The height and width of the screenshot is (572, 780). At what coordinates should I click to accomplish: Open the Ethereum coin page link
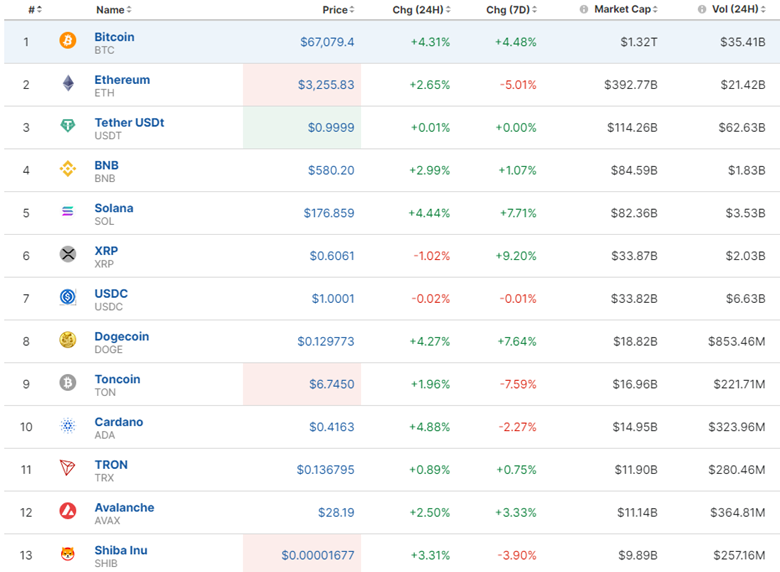point(122,80)
